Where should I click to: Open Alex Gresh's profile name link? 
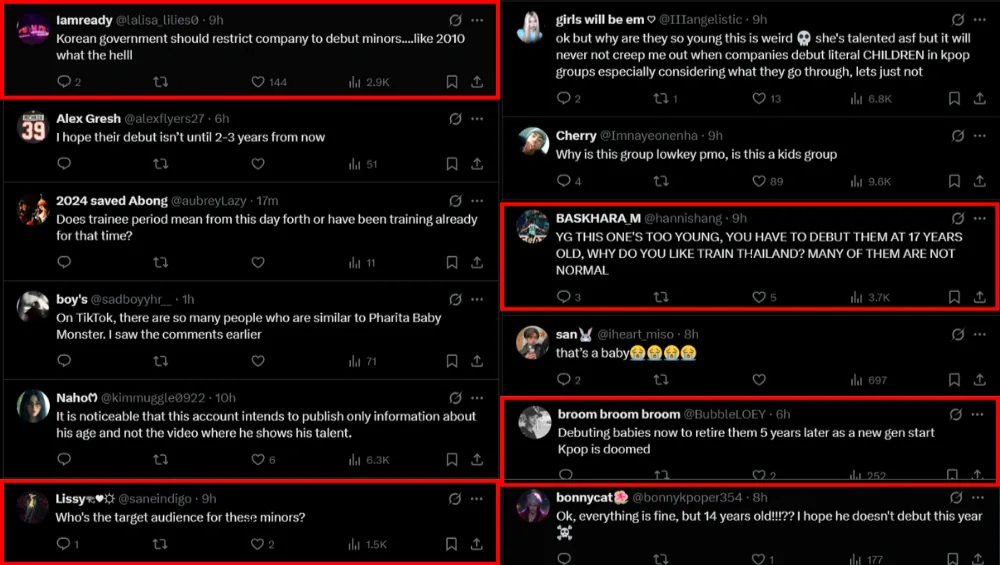pos(88,119)
